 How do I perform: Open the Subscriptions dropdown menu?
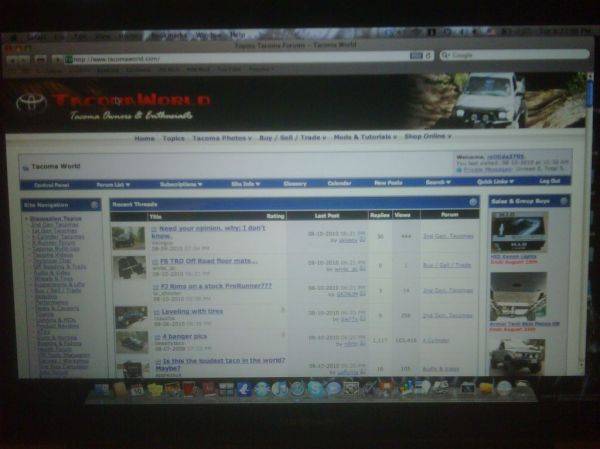pos(181,184)
